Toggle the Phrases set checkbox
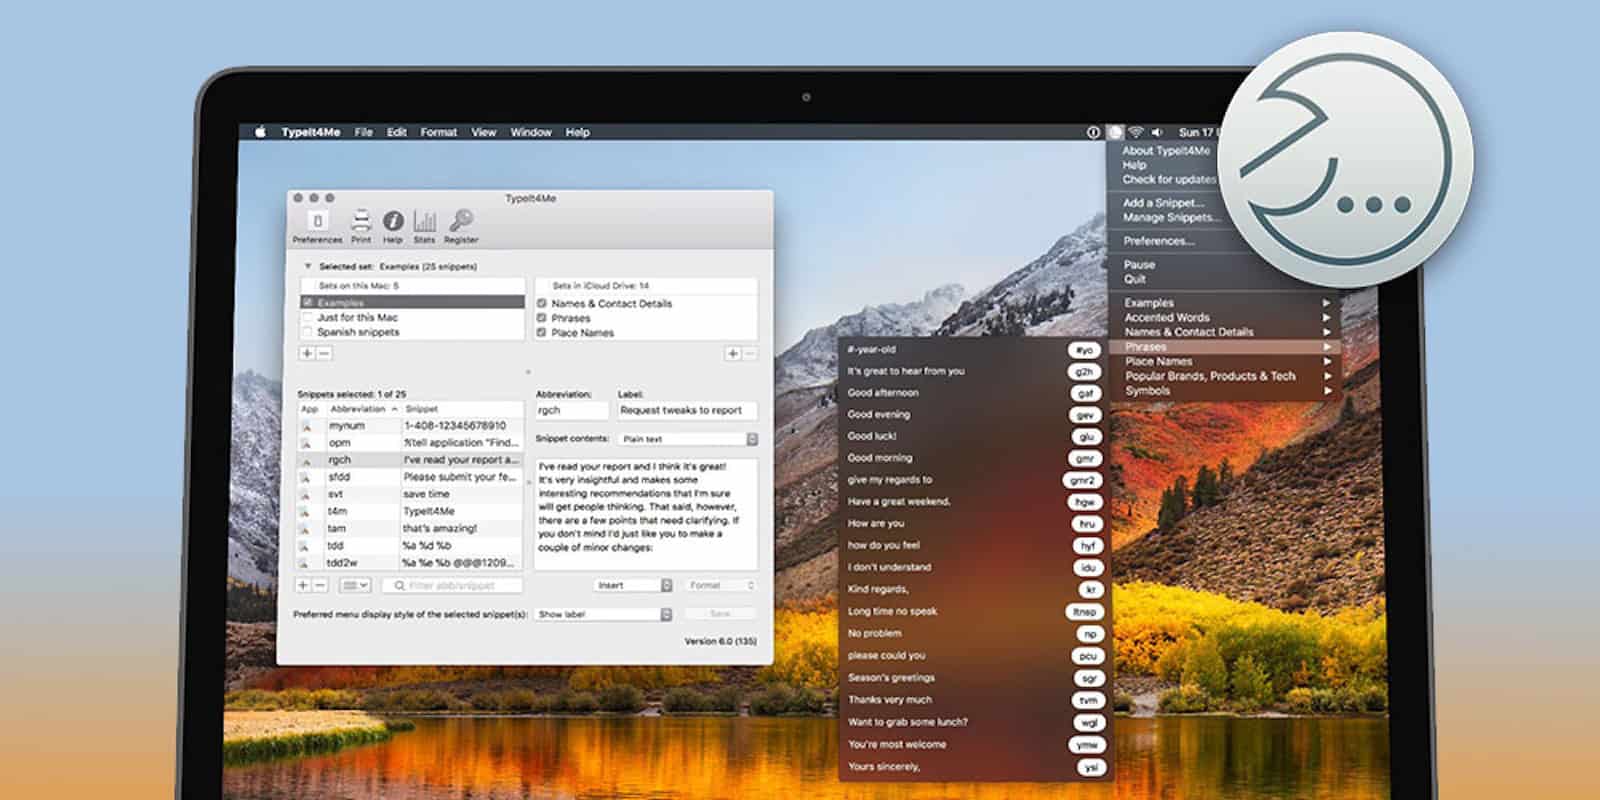 coord(542,318)
